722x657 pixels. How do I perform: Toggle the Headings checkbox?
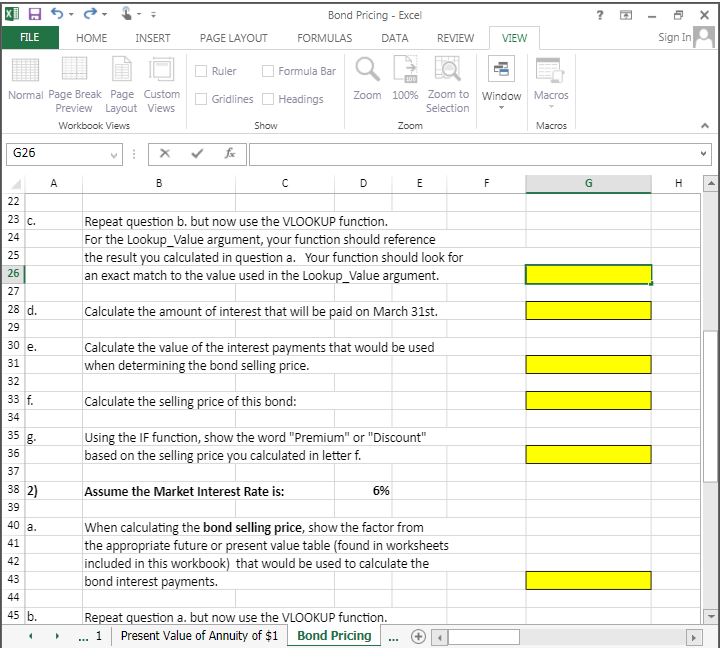click(x=268, y=99)
